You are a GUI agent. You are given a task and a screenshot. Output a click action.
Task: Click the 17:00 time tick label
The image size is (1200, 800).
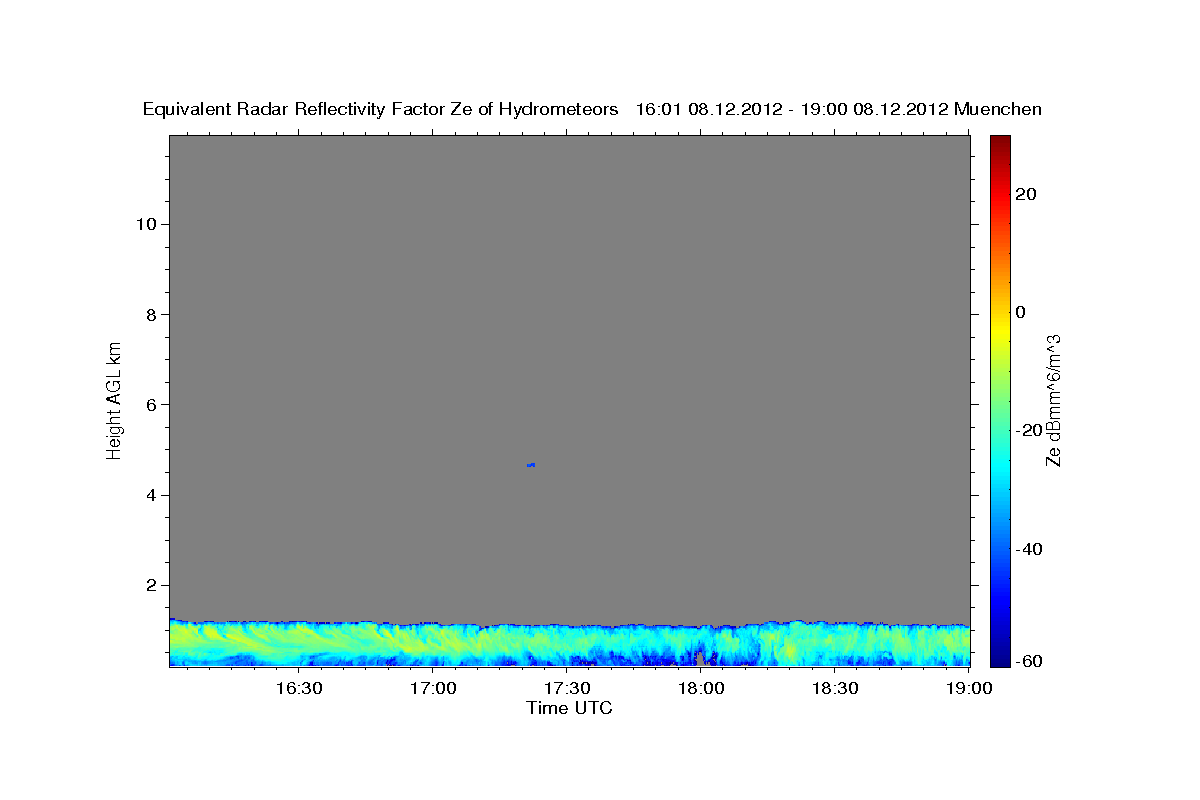pyautogui.click(x=434, y=688)
